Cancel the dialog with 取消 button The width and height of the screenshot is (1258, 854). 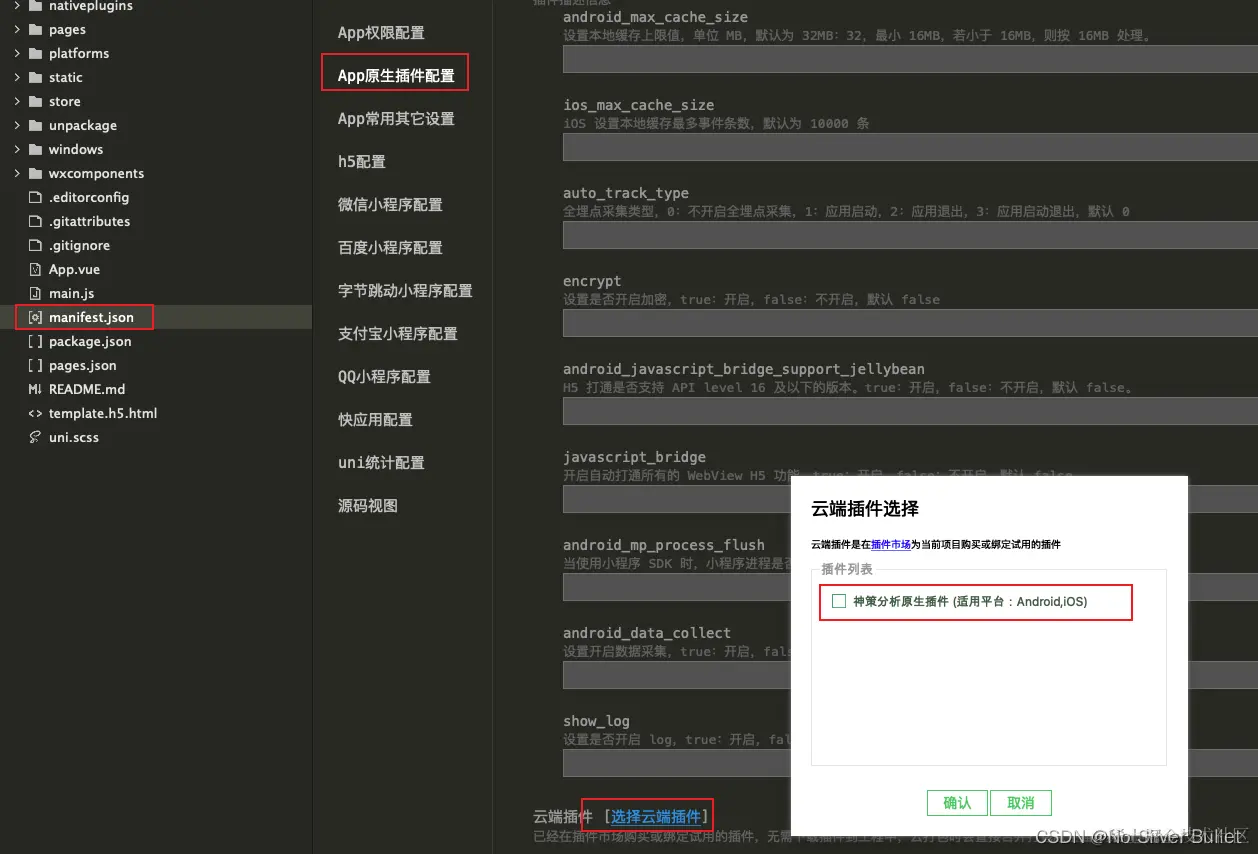pos(1020,802)
